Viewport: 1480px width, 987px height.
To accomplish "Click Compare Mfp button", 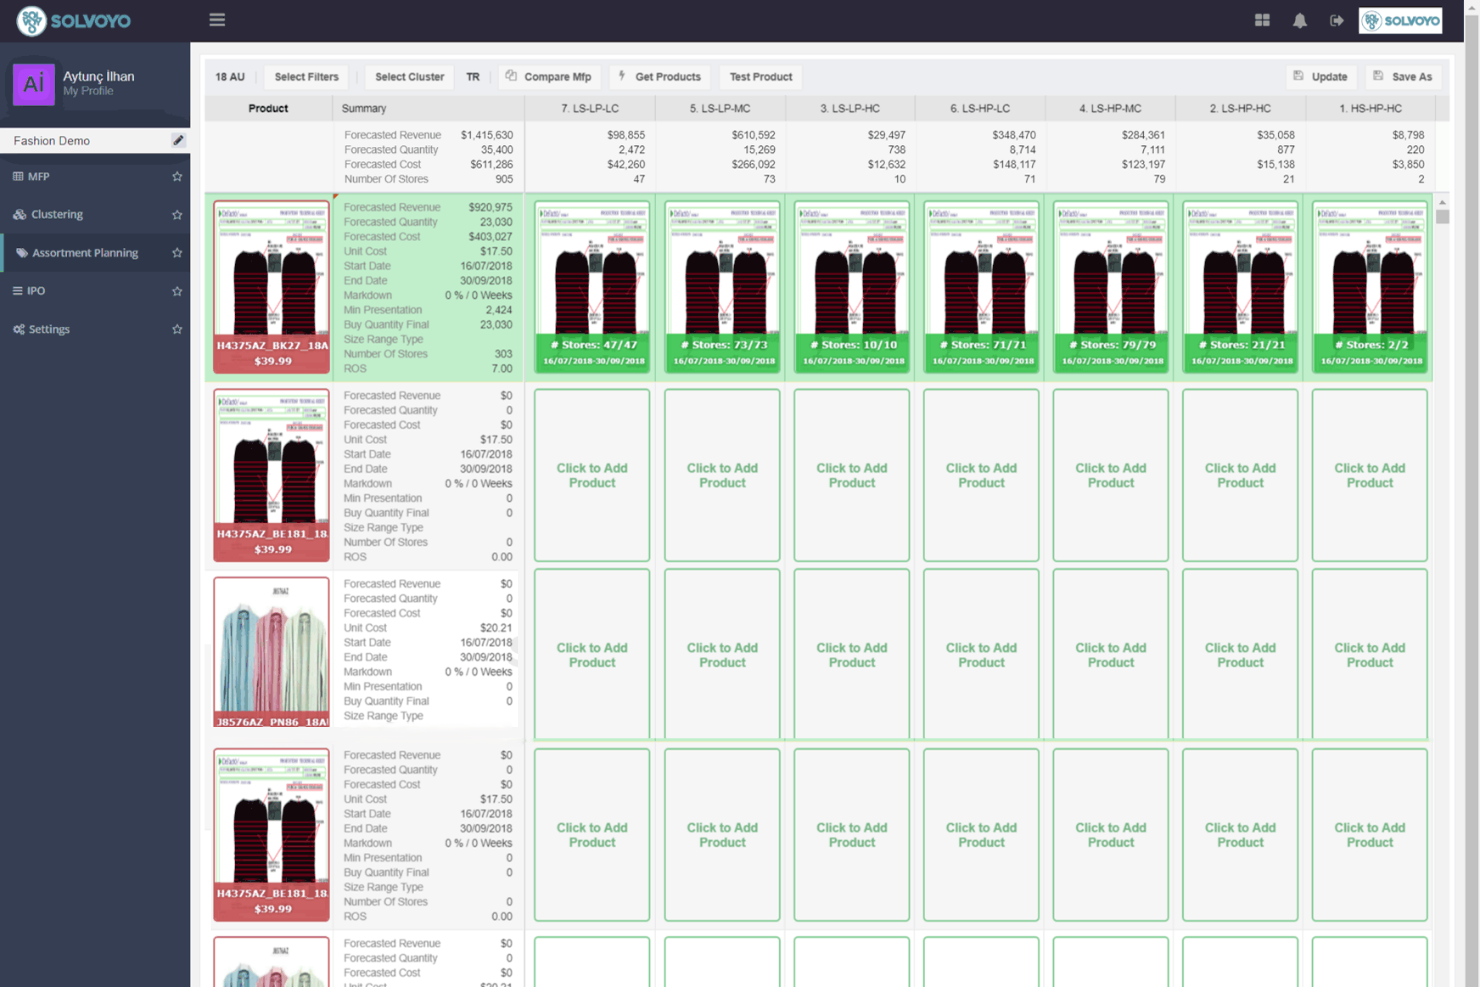I will pos(548,77).
